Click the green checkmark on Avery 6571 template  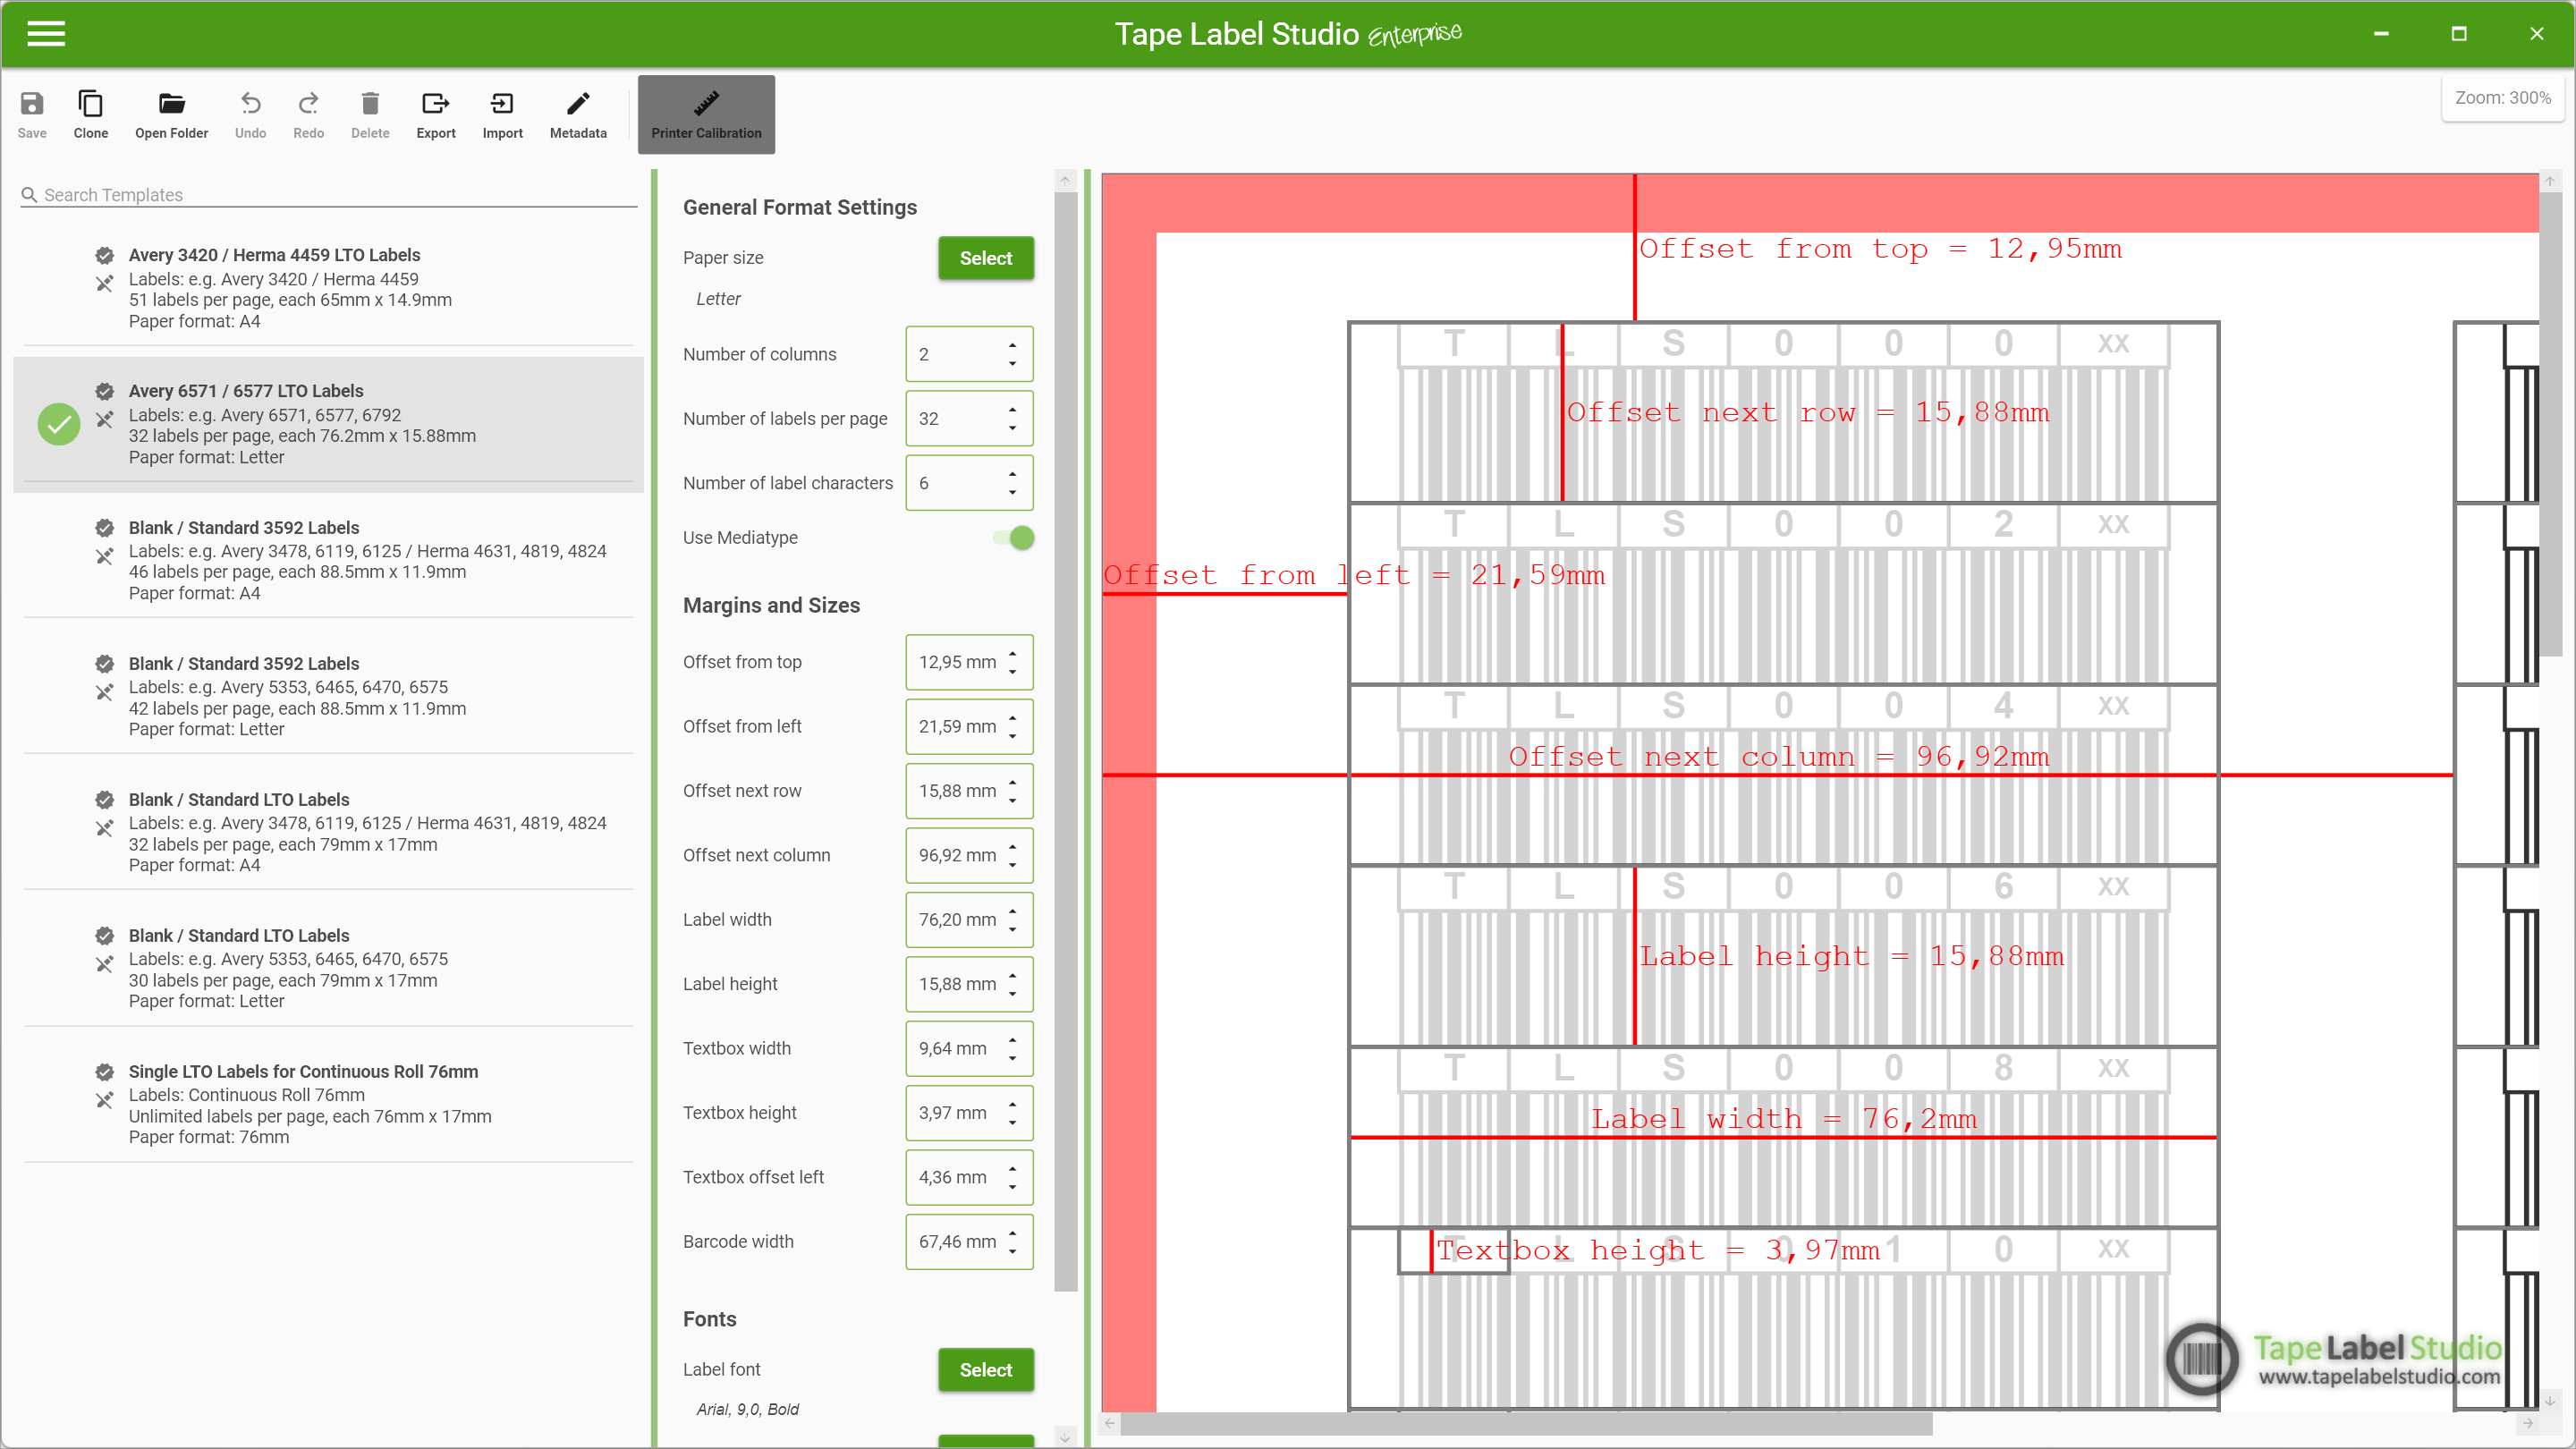59,424
